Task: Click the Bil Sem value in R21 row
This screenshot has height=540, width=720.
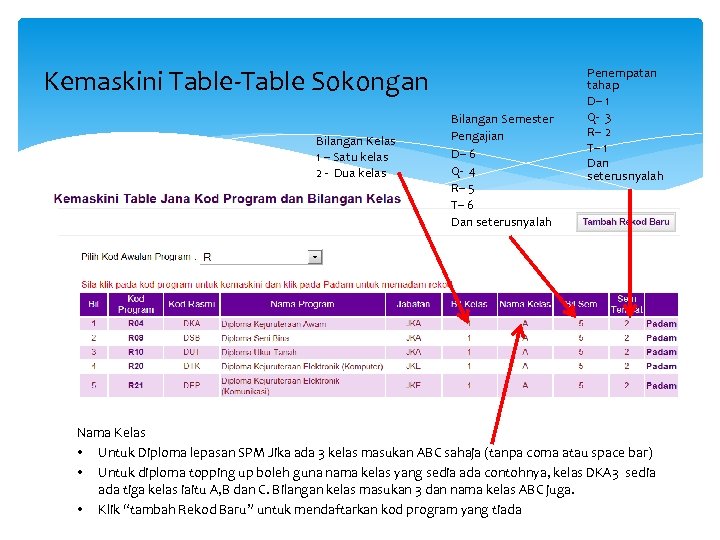Action: pos(581,385)
